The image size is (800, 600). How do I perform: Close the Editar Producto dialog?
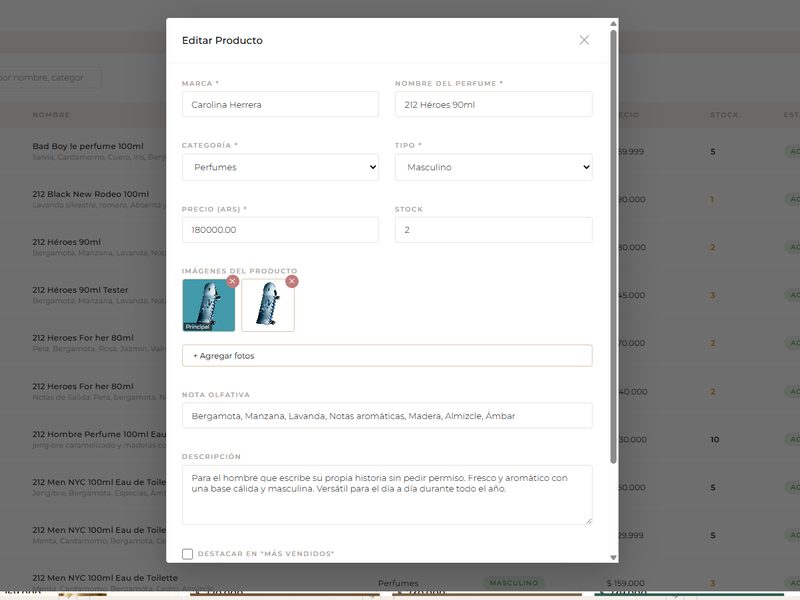coord(584,40)
